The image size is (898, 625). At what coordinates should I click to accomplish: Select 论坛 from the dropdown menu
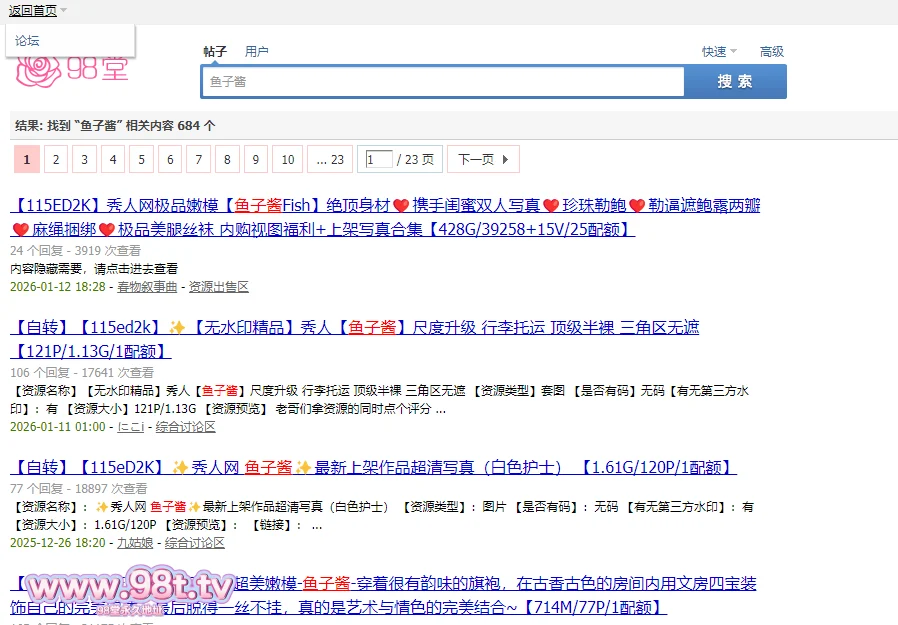(28, 41)
